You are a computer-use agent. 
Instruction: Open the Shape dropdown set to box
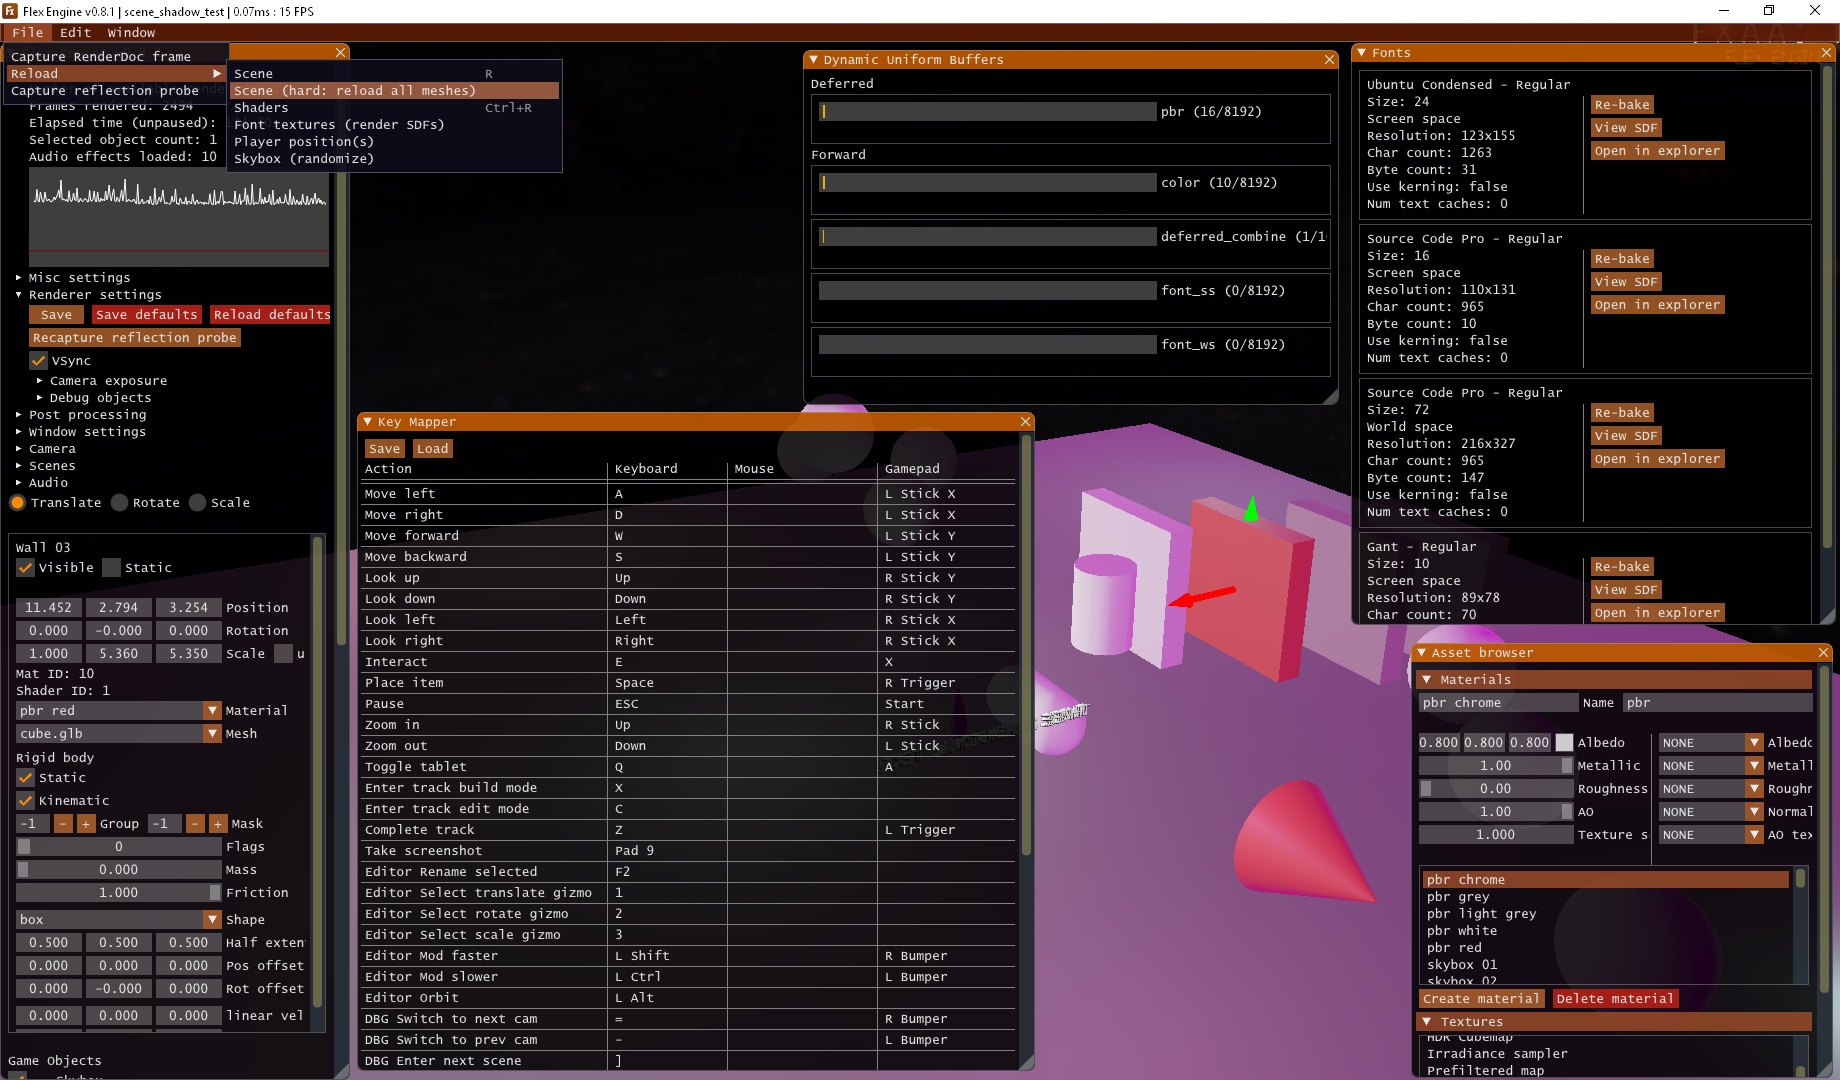pos(212,920)
